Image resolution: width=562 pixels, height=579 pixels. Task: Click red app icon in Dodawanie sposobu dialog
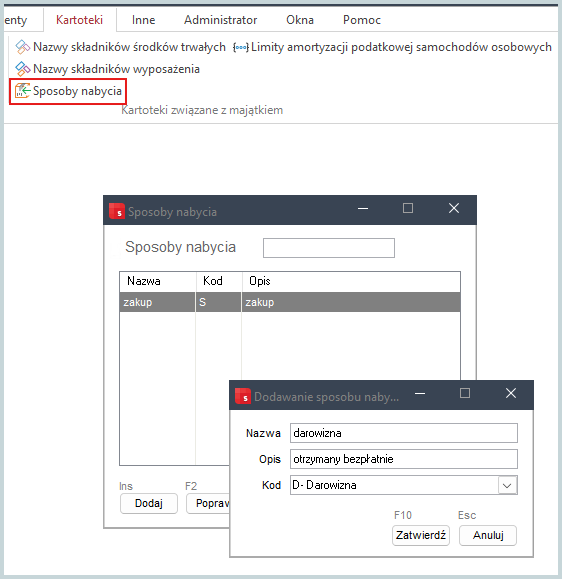click(243, 396)
